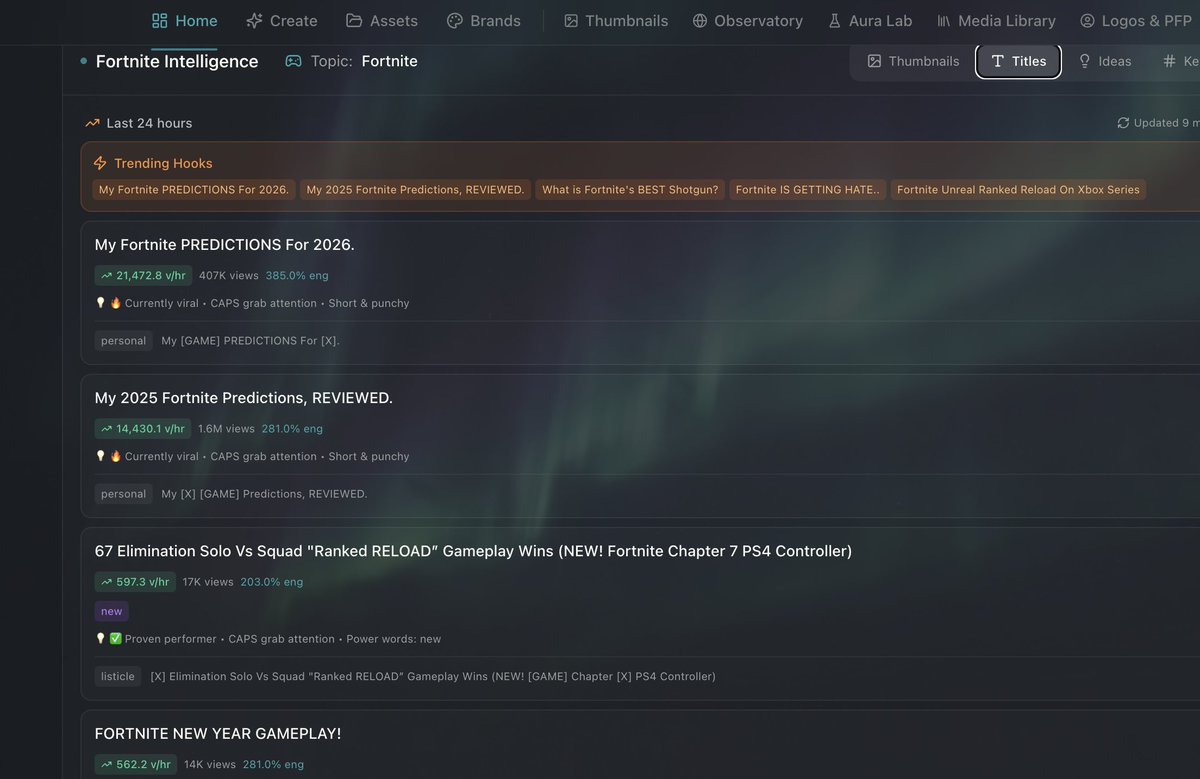Viewport: 1200px width, 779px height.
Task: Select the Titles tab
Action: point(1018,61)
